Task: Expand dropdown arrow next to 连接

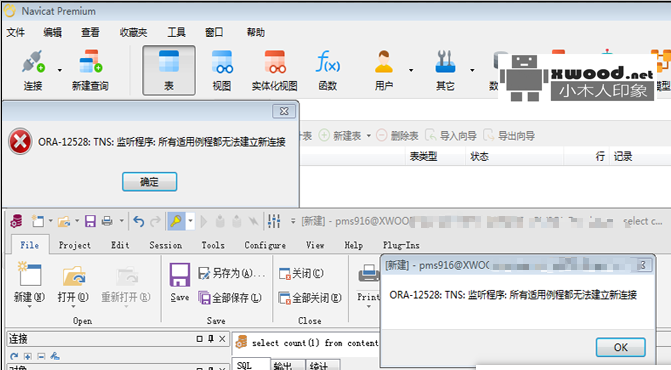Action: click(59, 70)
